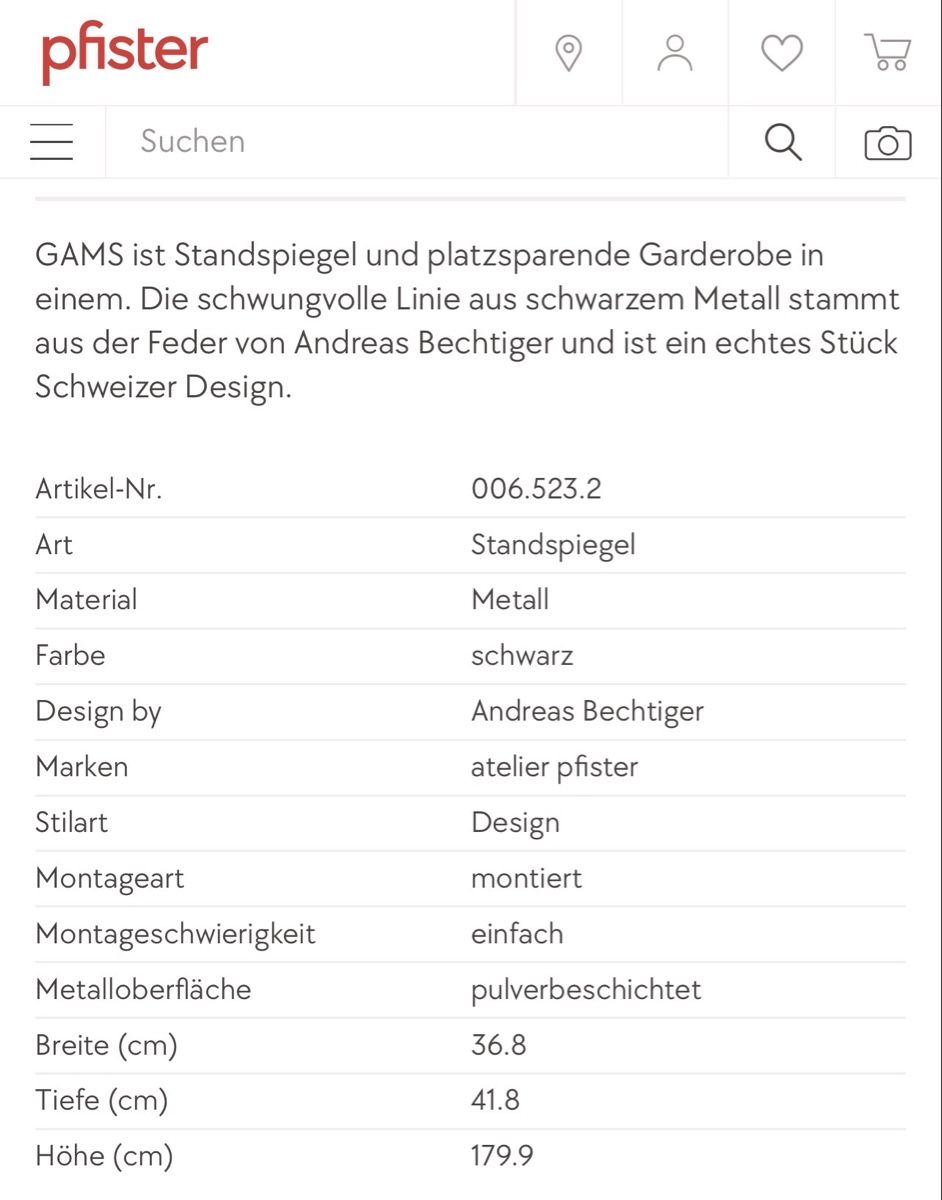Click the Standspiegel value in Art row
Viewport: 942px width, 1200px height.
tap(553, 545)
